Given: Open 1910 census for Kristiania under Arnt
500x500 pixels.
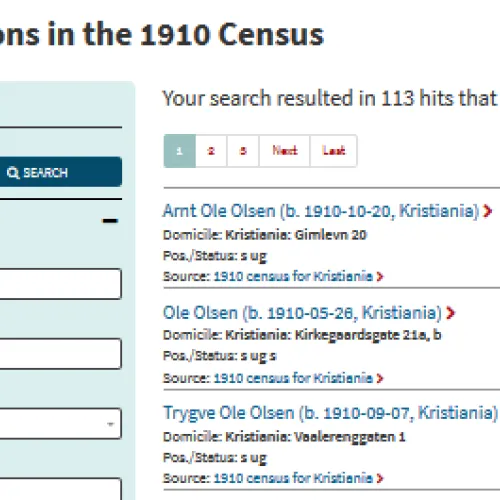Looking at the screenshot, I should 293,277.
